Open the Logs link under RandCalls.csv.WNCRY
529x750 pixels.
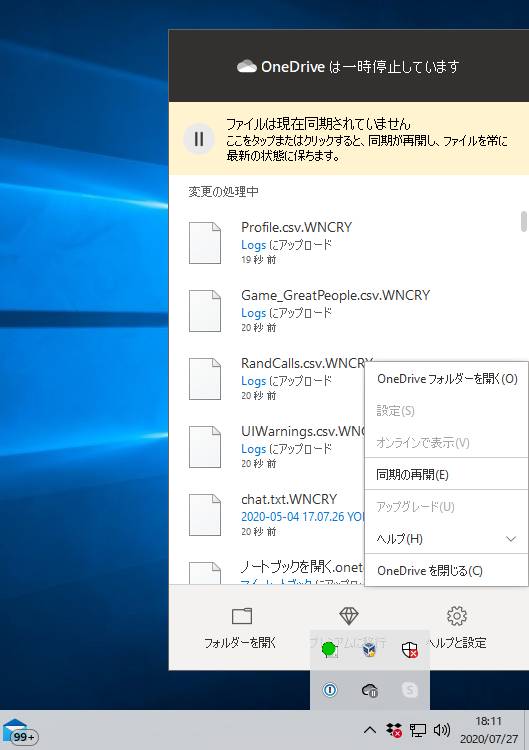tap(253, 381)
